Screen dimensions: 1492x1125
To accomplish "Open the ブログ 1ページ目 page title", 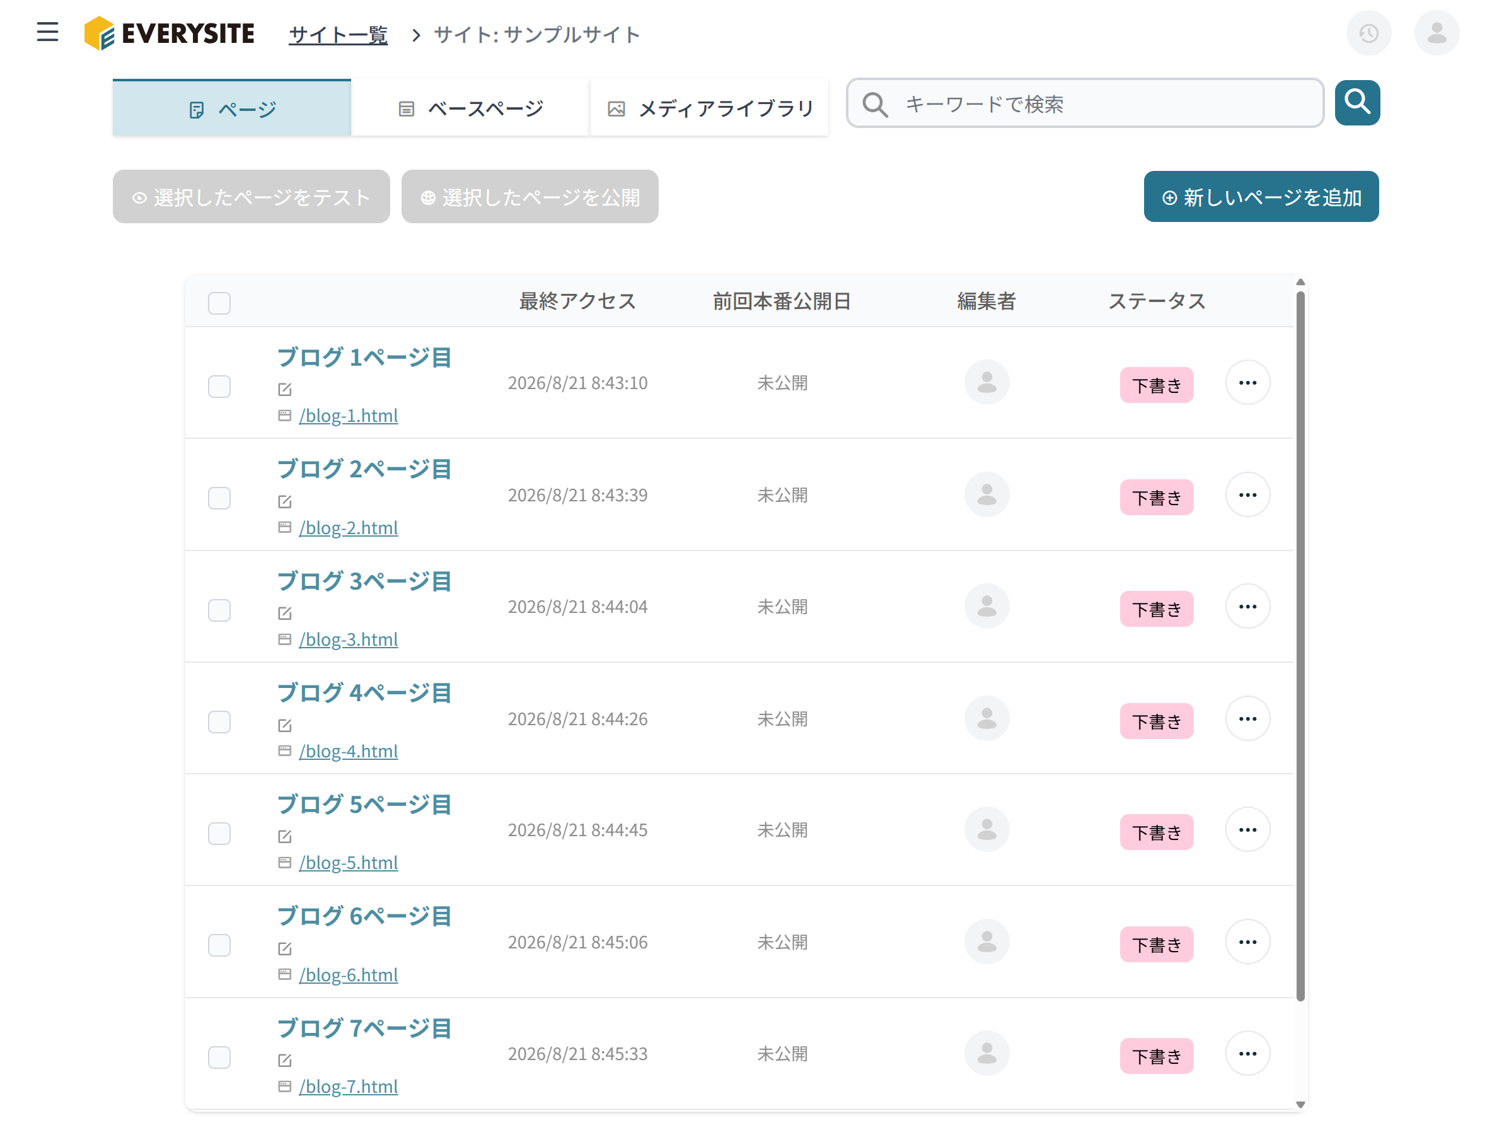I will tap(365, 357).
